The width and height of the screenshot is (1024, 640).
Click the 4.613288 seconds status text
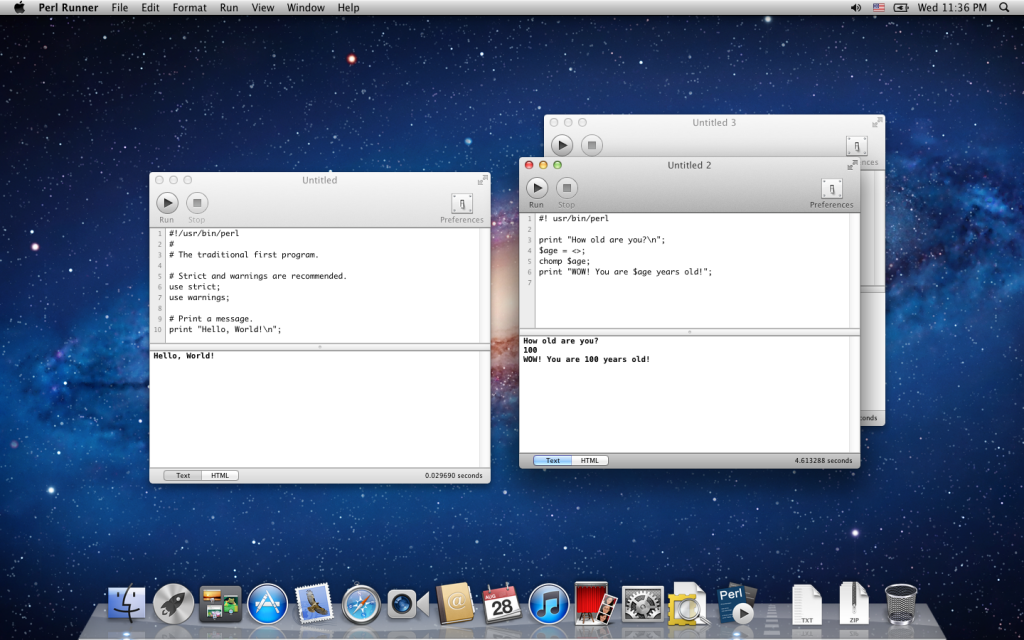pos(824,460)
